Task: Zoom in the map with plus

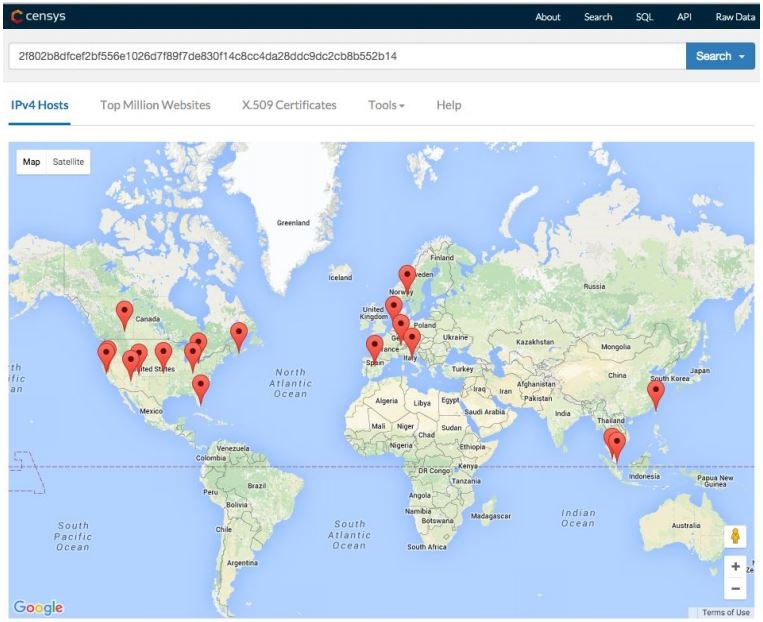Action: click(735, 567)
